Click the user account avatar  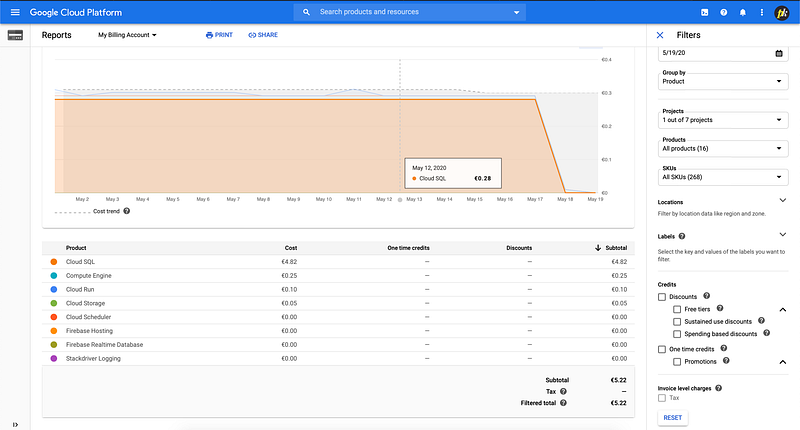pyautogui.click(x=782, y=12)
